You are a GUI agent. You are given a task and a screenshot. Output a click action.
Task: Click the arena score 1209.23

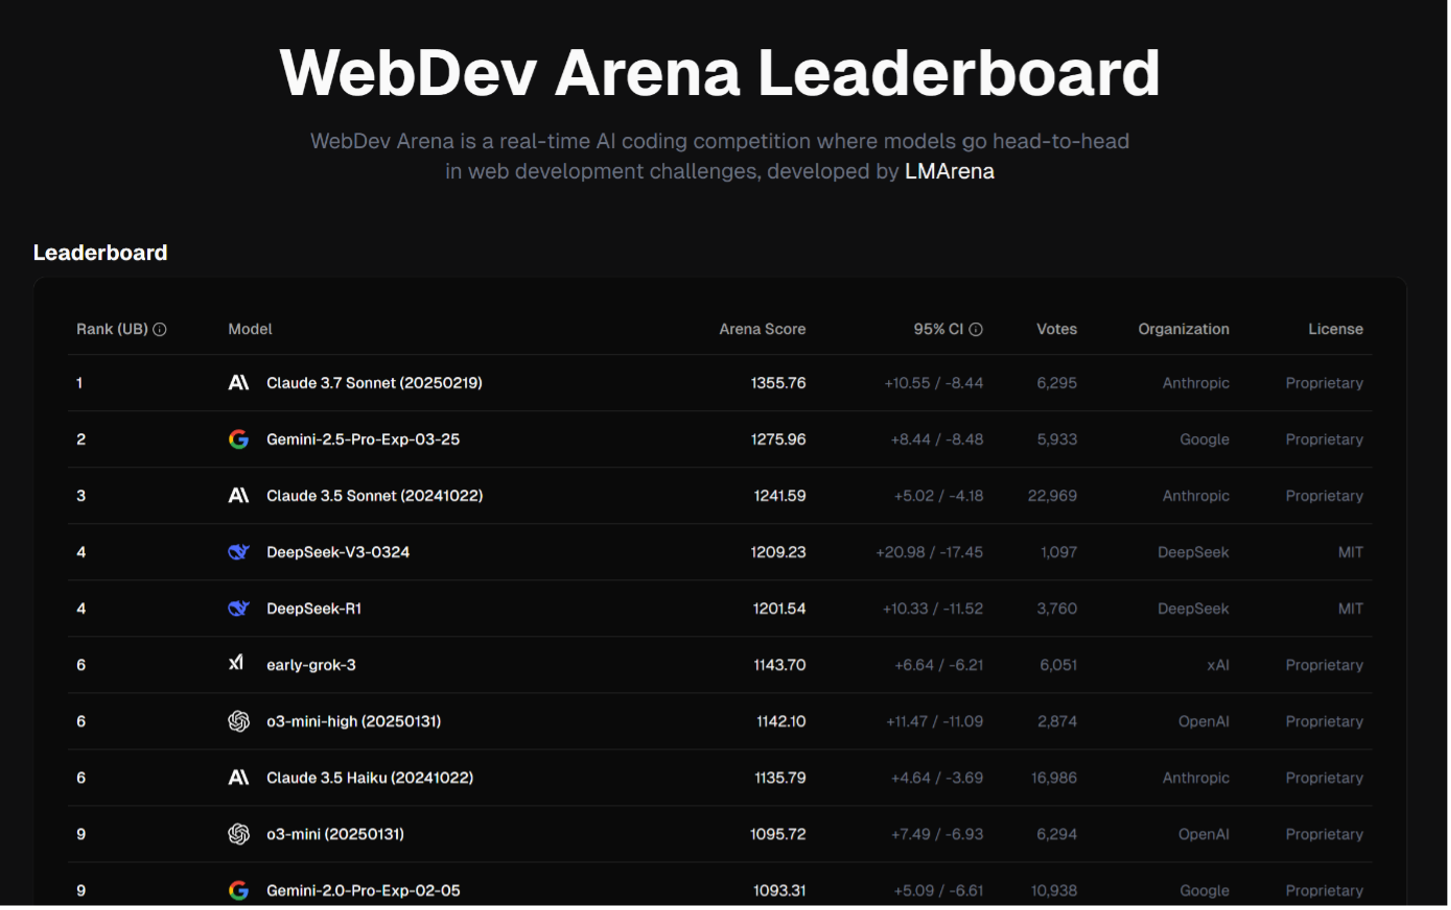[780, 553]
